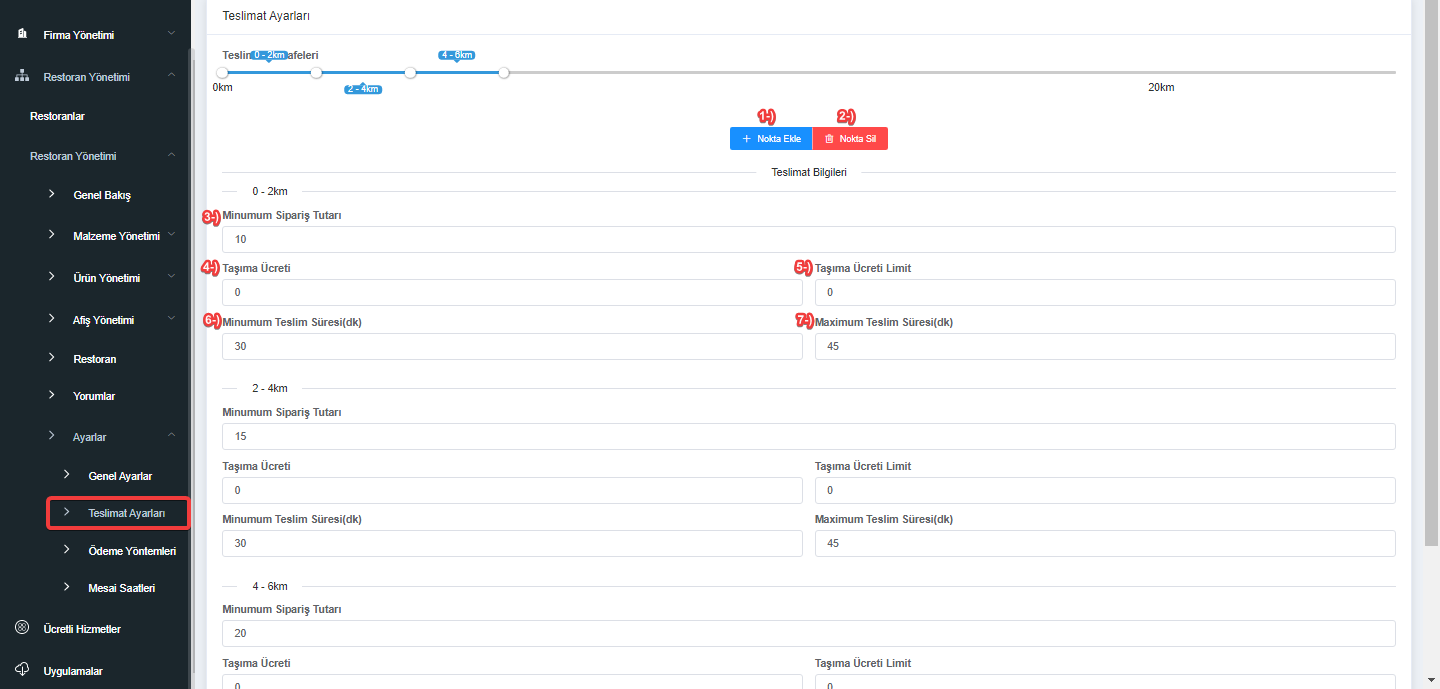
Task: Click the arrow icon beside Restoran
Action: coord(52,357)
